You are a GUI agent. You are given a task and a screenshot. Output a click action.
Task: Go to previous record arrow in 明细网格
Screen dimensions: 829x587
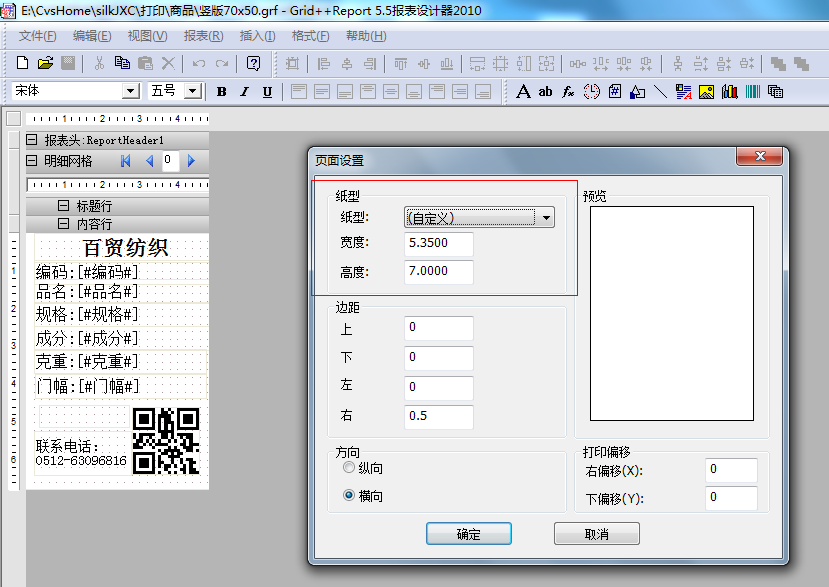pyautogui.click(x=150, y=161)
